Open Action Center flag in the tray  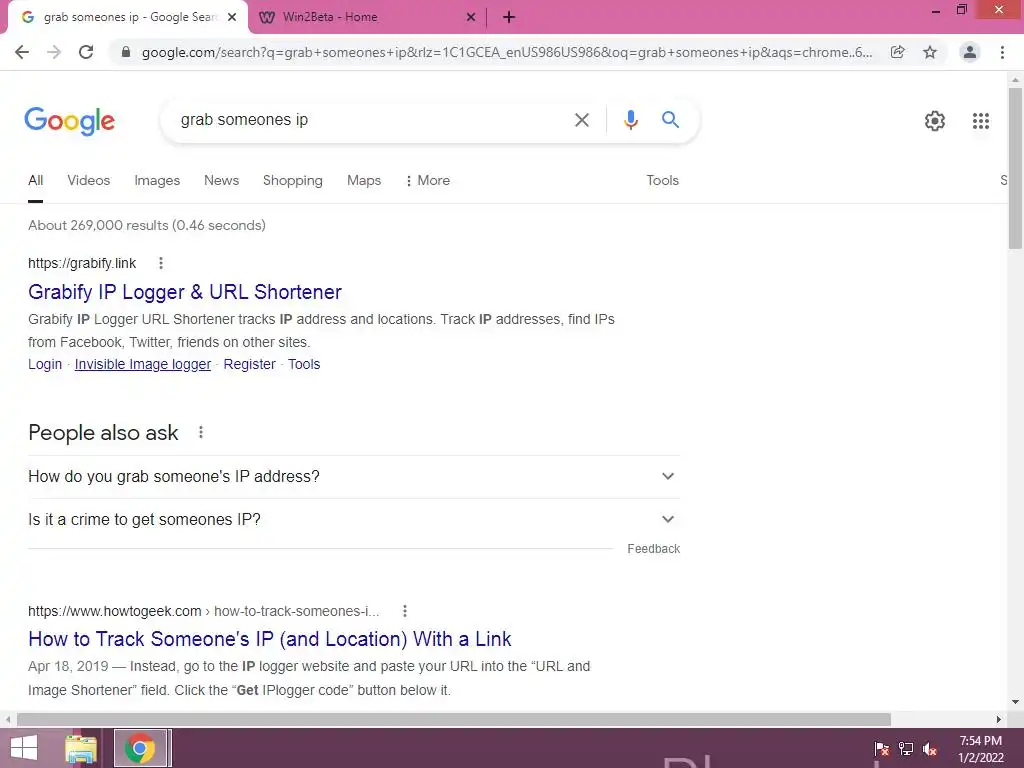point(882,748)
